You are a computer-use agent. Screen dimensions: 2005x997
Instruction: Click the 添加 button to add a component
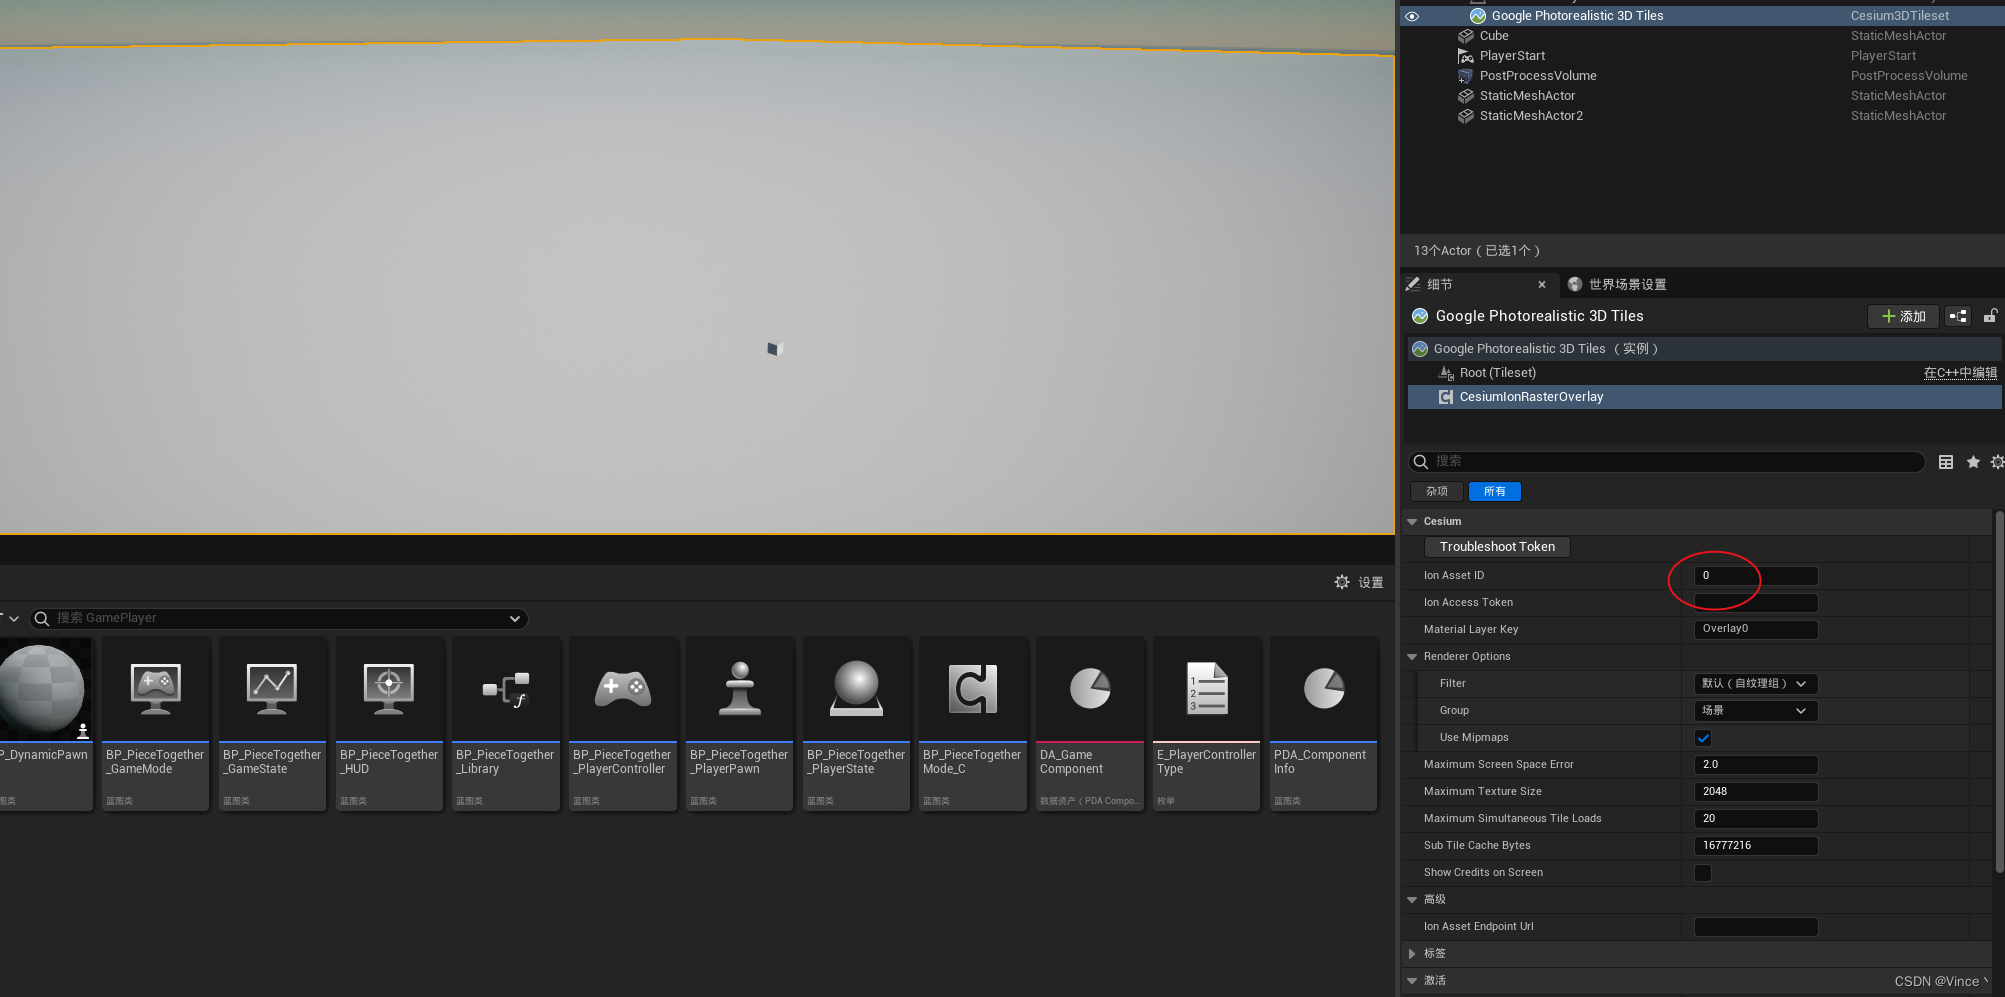point(1902,316)
